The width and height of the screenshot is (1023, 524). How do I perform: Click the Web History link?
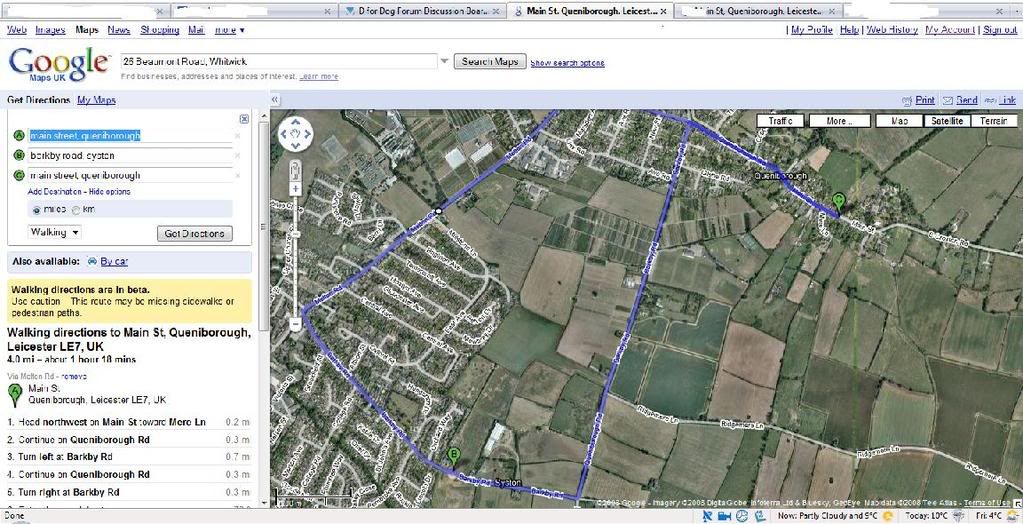pos(892,30)
